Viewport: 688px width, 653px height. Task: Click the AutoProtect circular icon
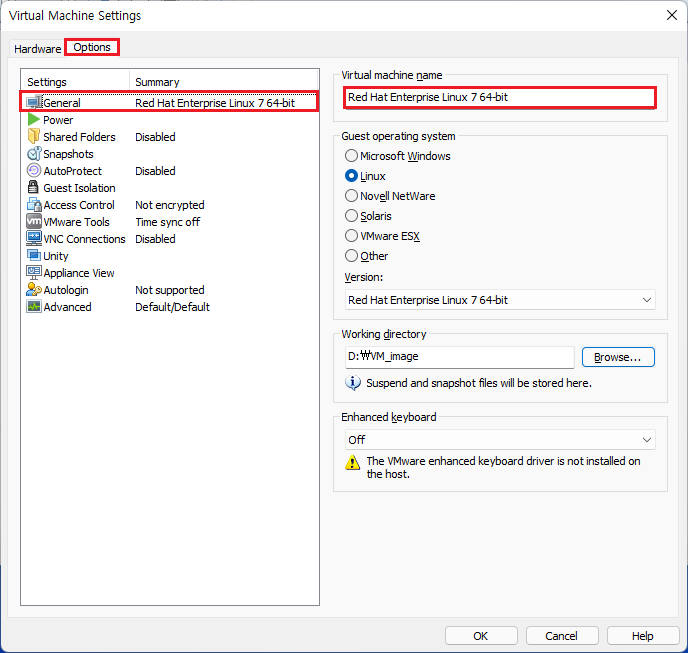click(x=34, y=170)
